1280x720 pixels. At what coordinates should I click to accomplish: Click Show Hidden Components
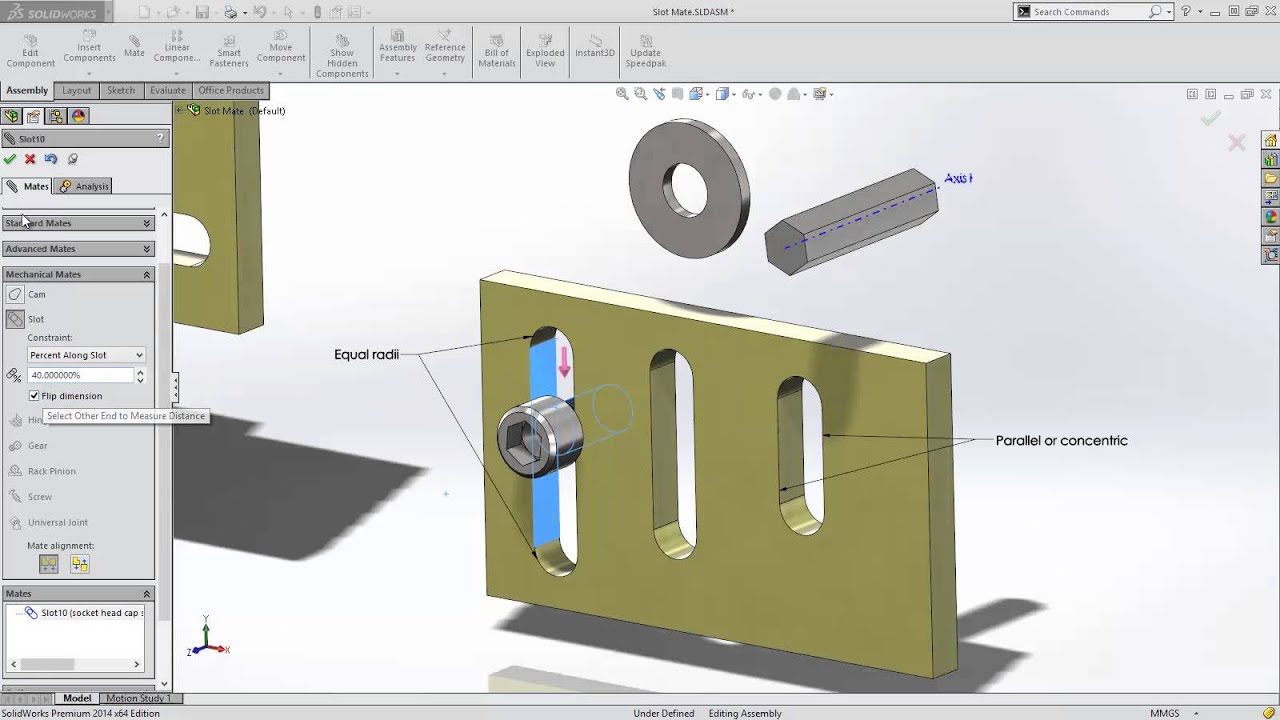click(x=342, y=56)
